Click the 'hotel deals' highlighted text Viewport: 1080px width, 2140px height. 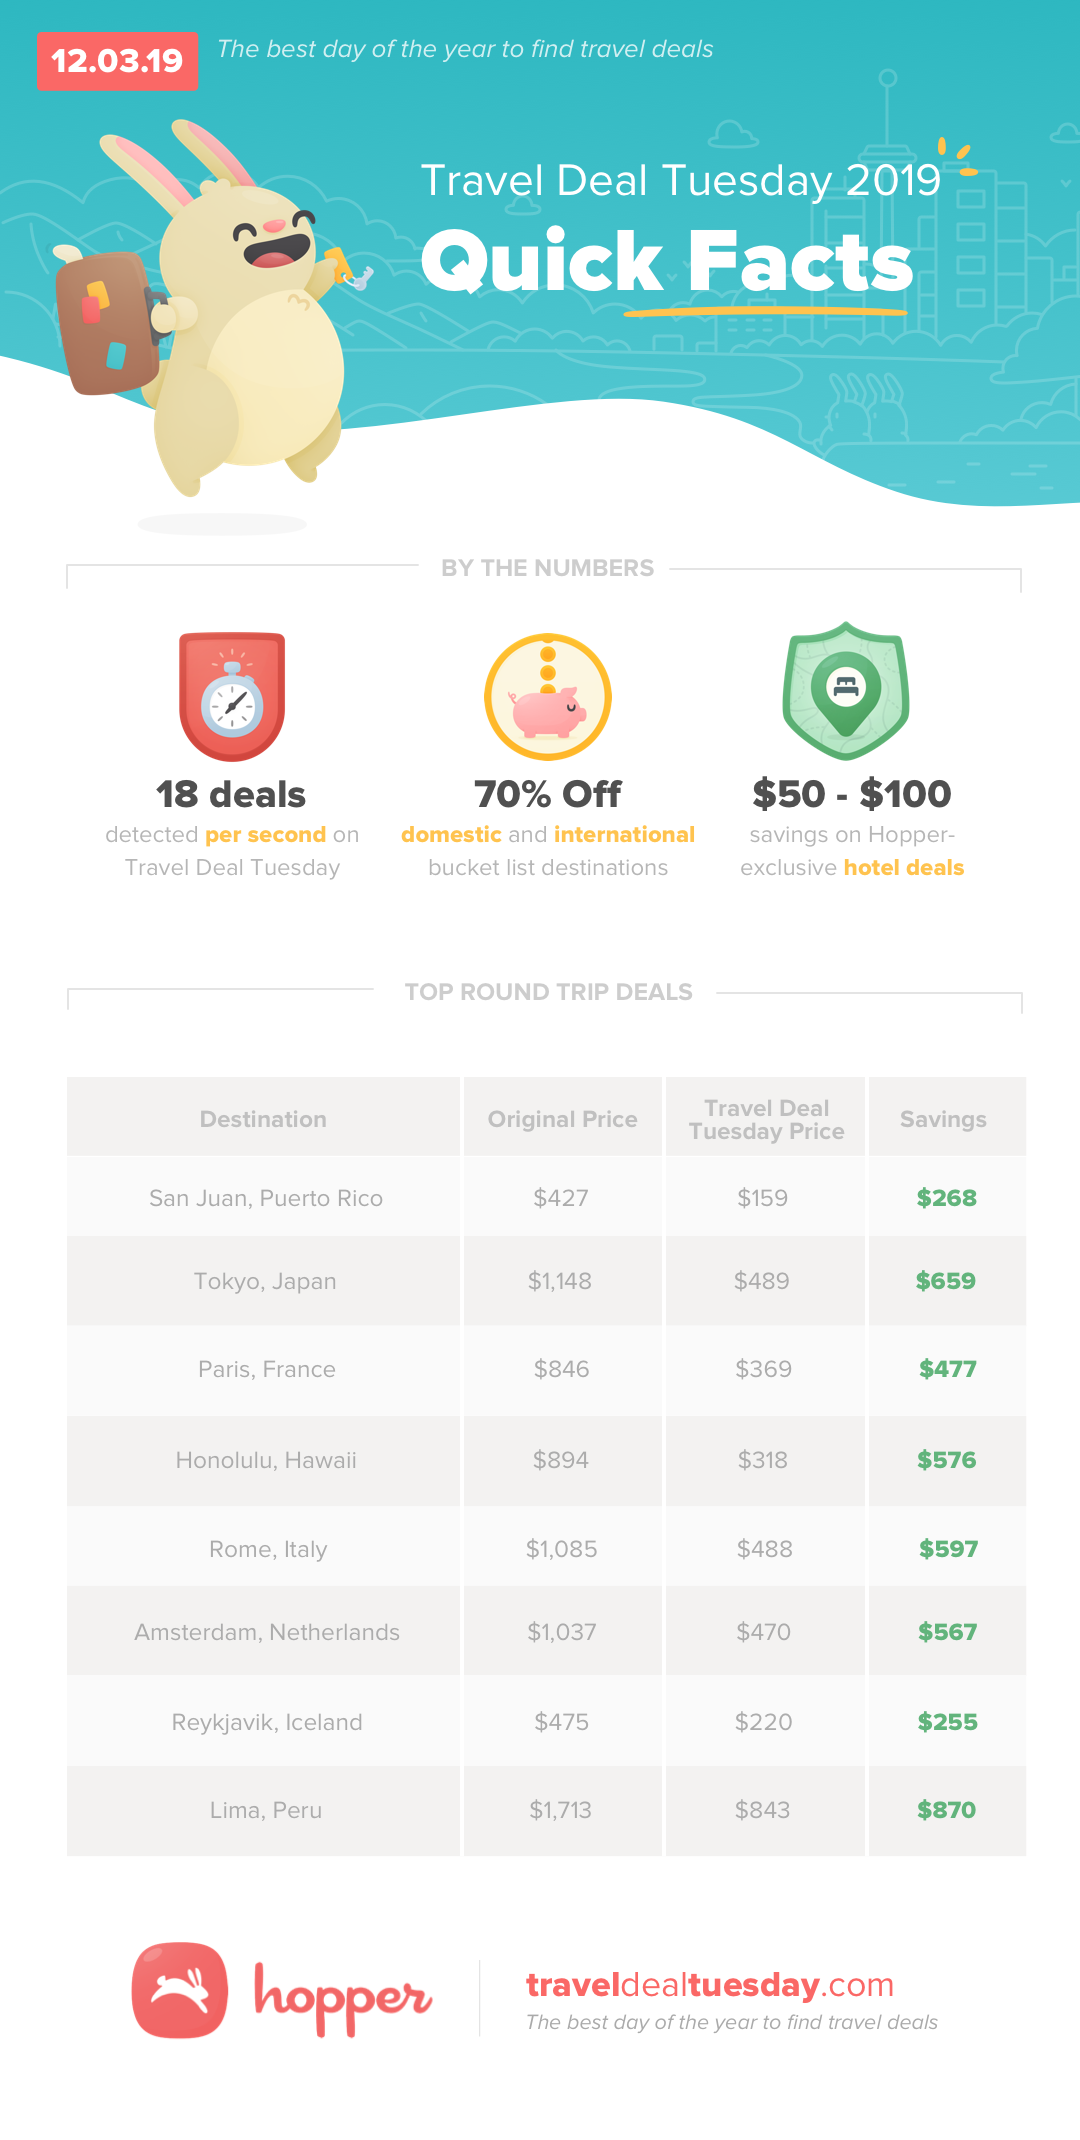(904, 867)
